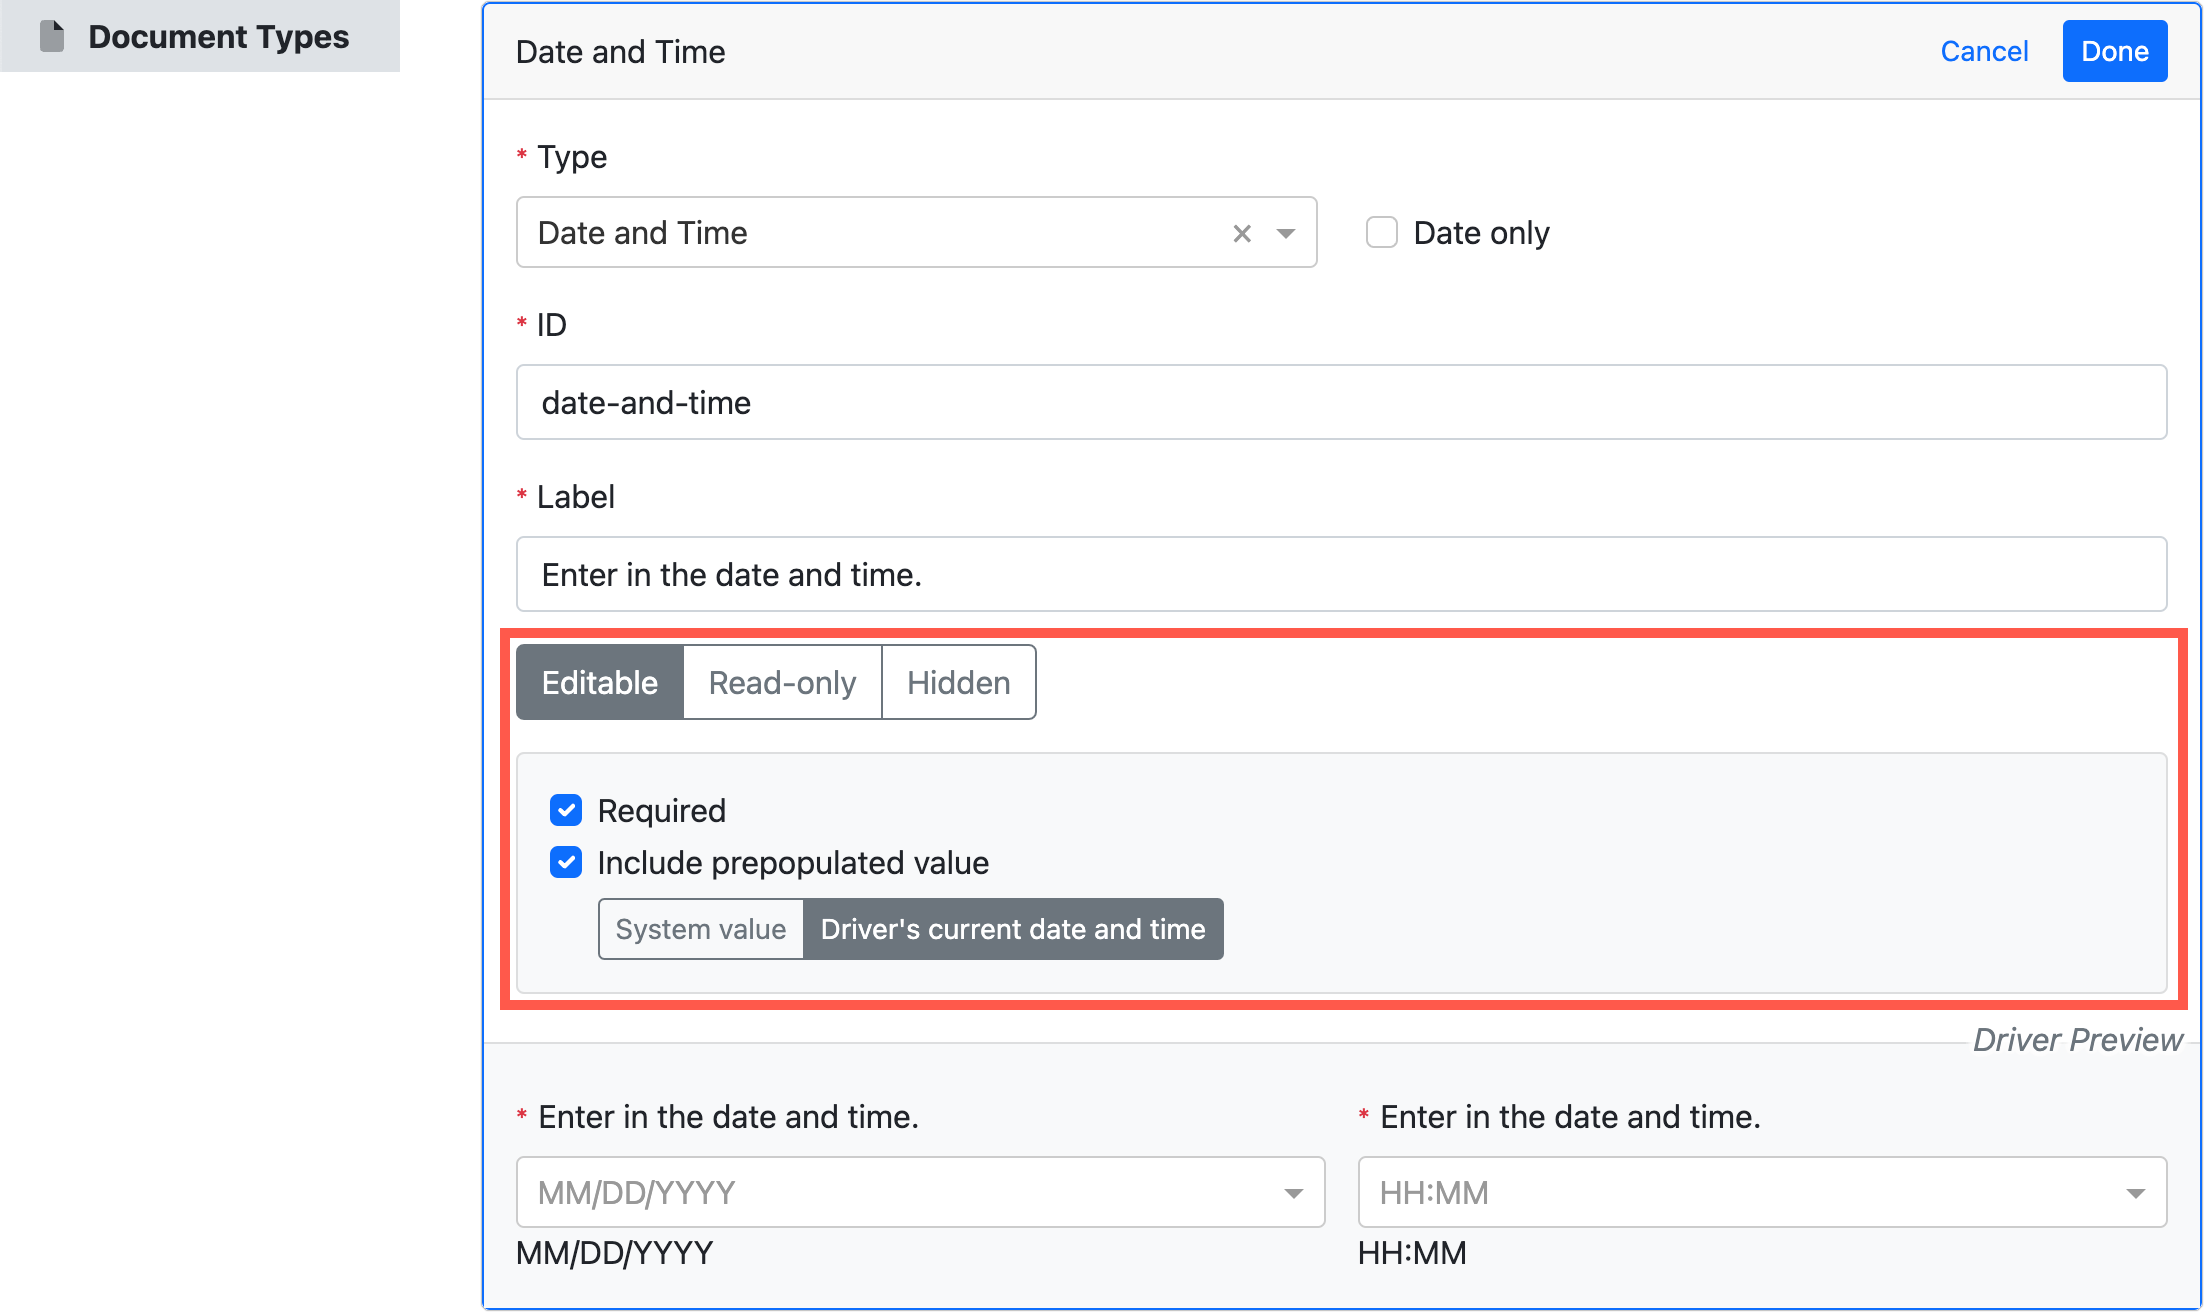Image resolution: width=2204 pixels, height=1312 pixels.
Task: Select Driver's current date and time
Action: (x=1012, y=929)
